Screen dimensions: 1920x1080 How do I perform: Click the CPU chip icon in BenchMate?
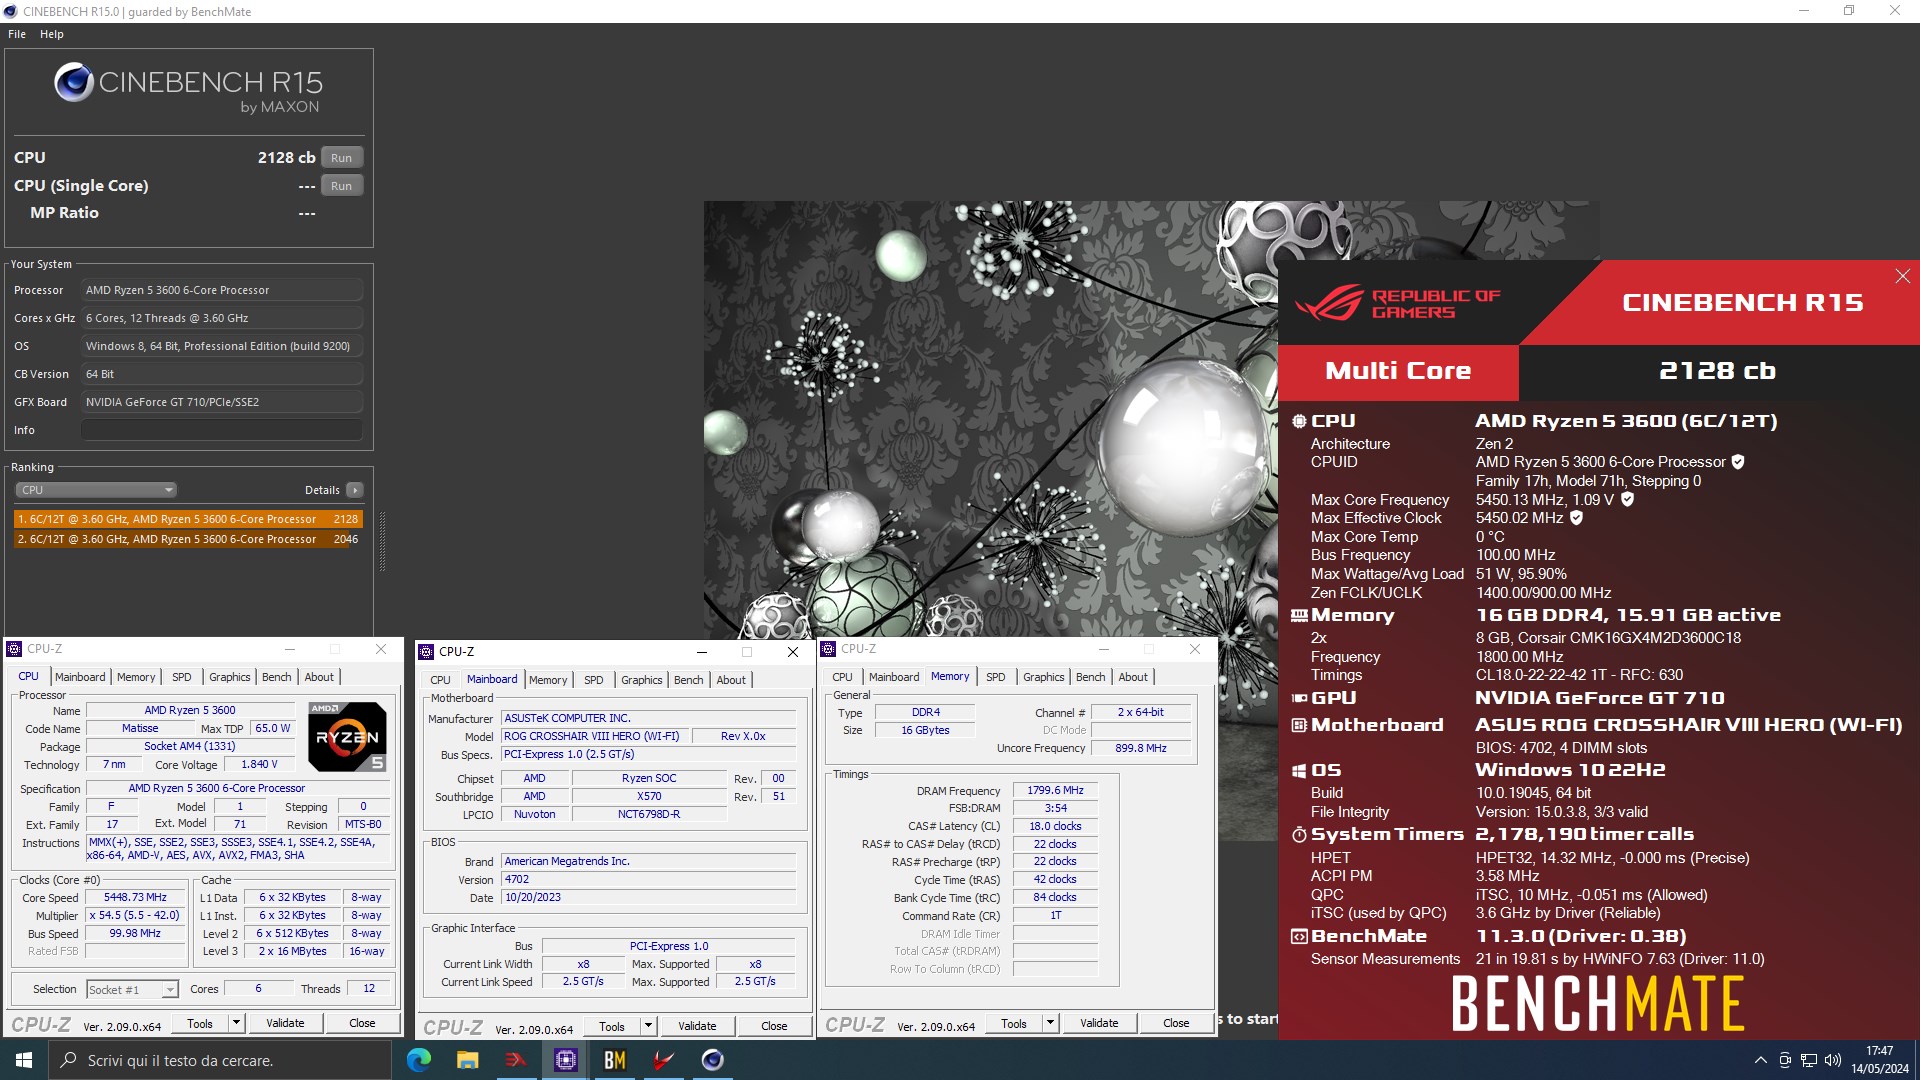point(1299,421)
